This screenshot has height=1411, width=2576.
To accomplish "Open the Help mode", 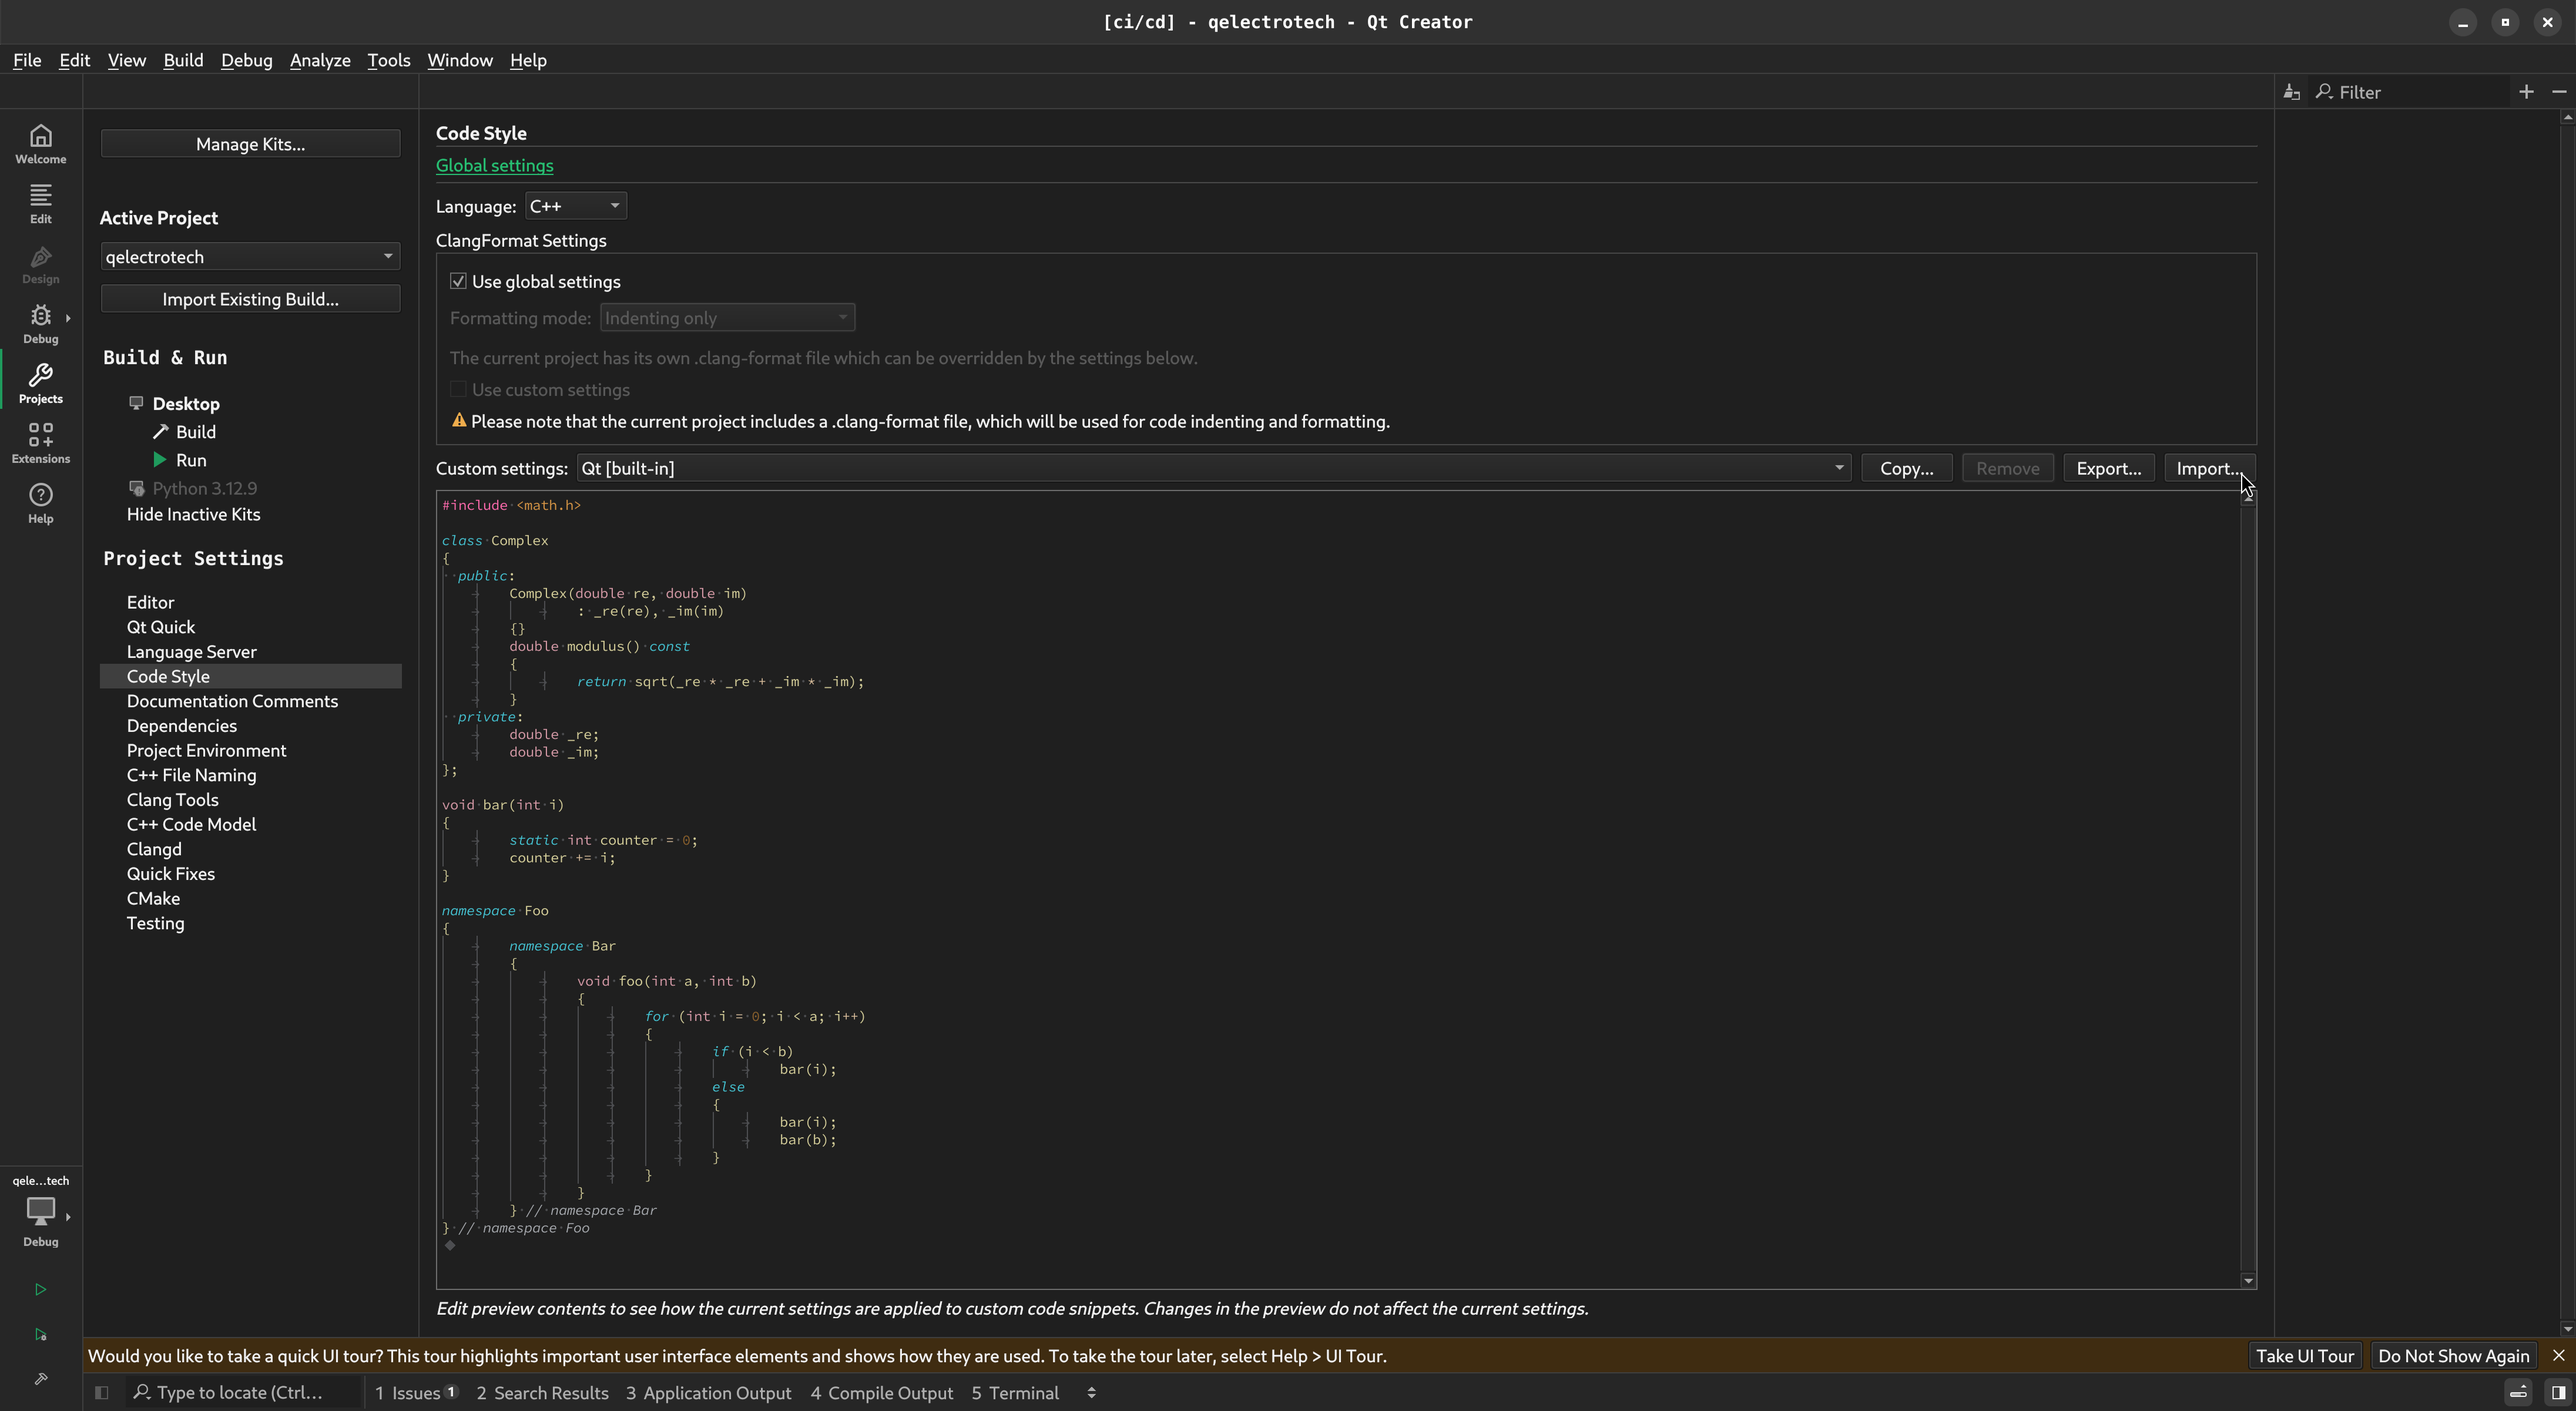I will (40, 504).
